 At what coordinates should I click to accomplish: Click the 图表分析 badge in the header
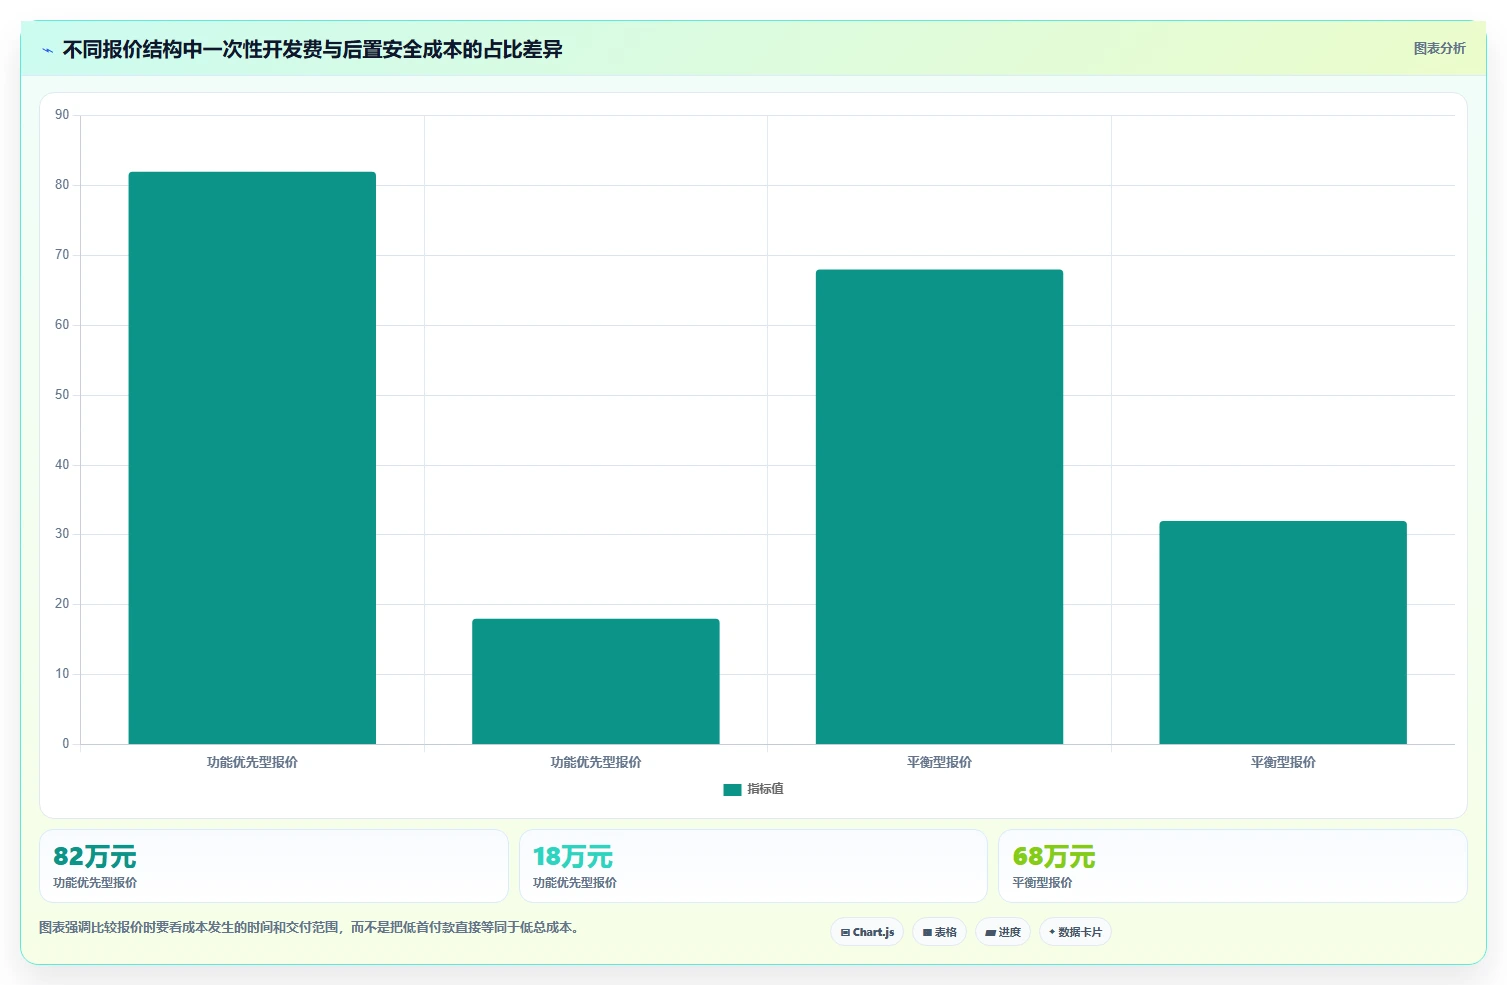(x=1439, y=48)
